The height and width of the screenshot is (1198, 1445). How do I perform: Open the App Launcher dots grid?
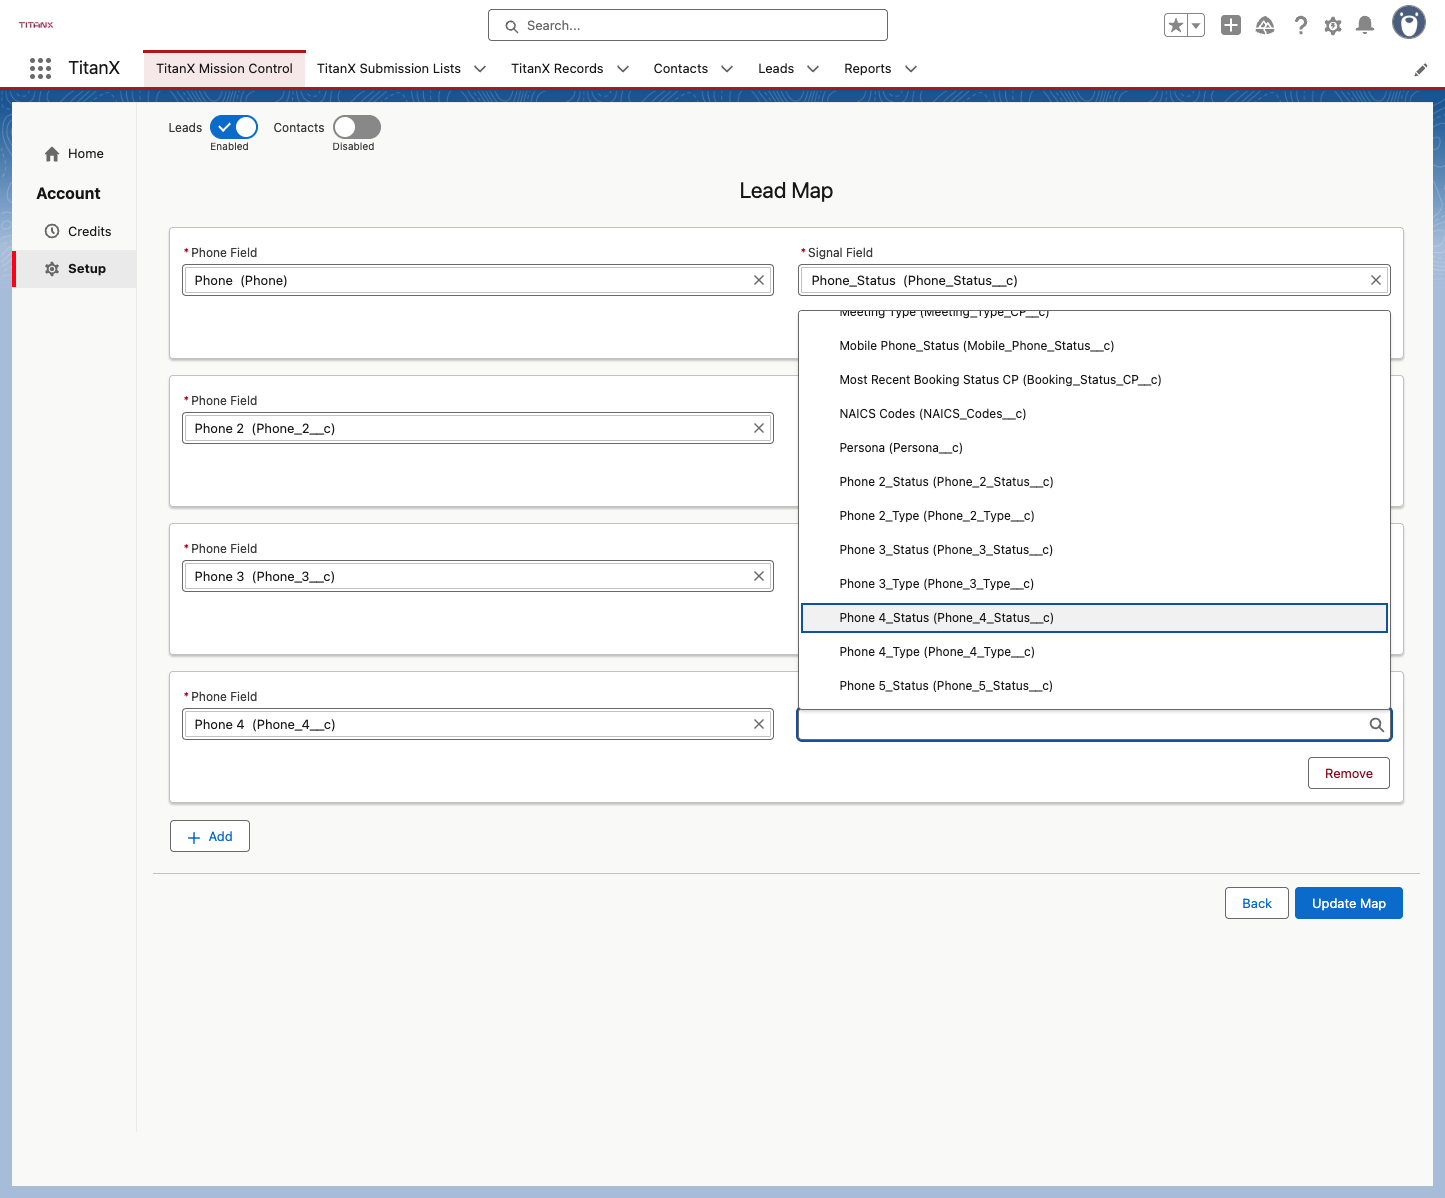(x=40, y=68)
